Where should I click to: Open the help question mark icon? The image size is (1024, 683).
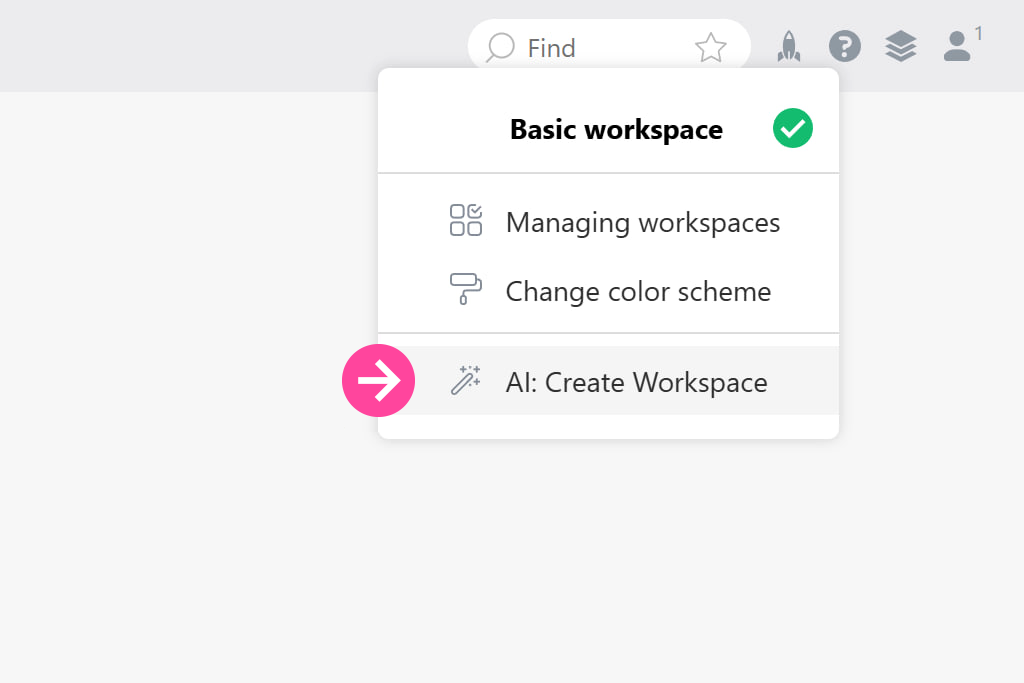pyautogui.click(x=845, y=46)
